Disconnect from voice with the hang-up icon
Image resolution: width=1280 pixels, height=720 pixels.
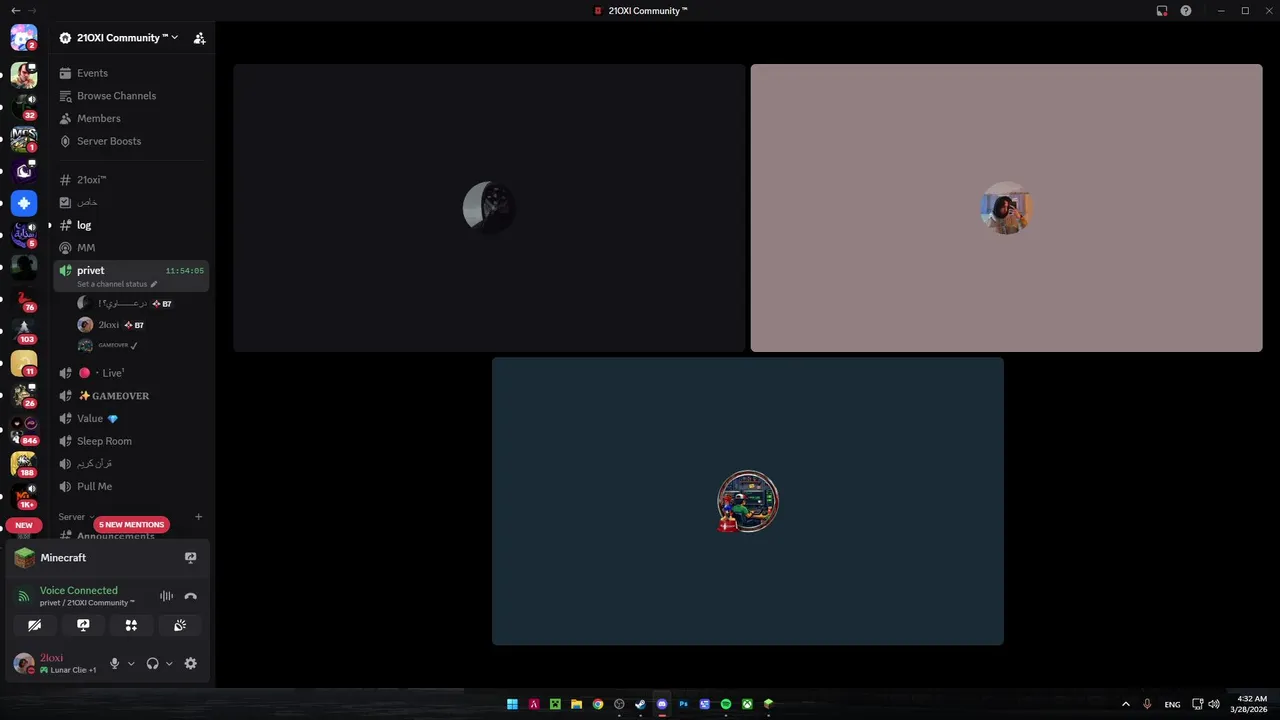pos(191,597)
